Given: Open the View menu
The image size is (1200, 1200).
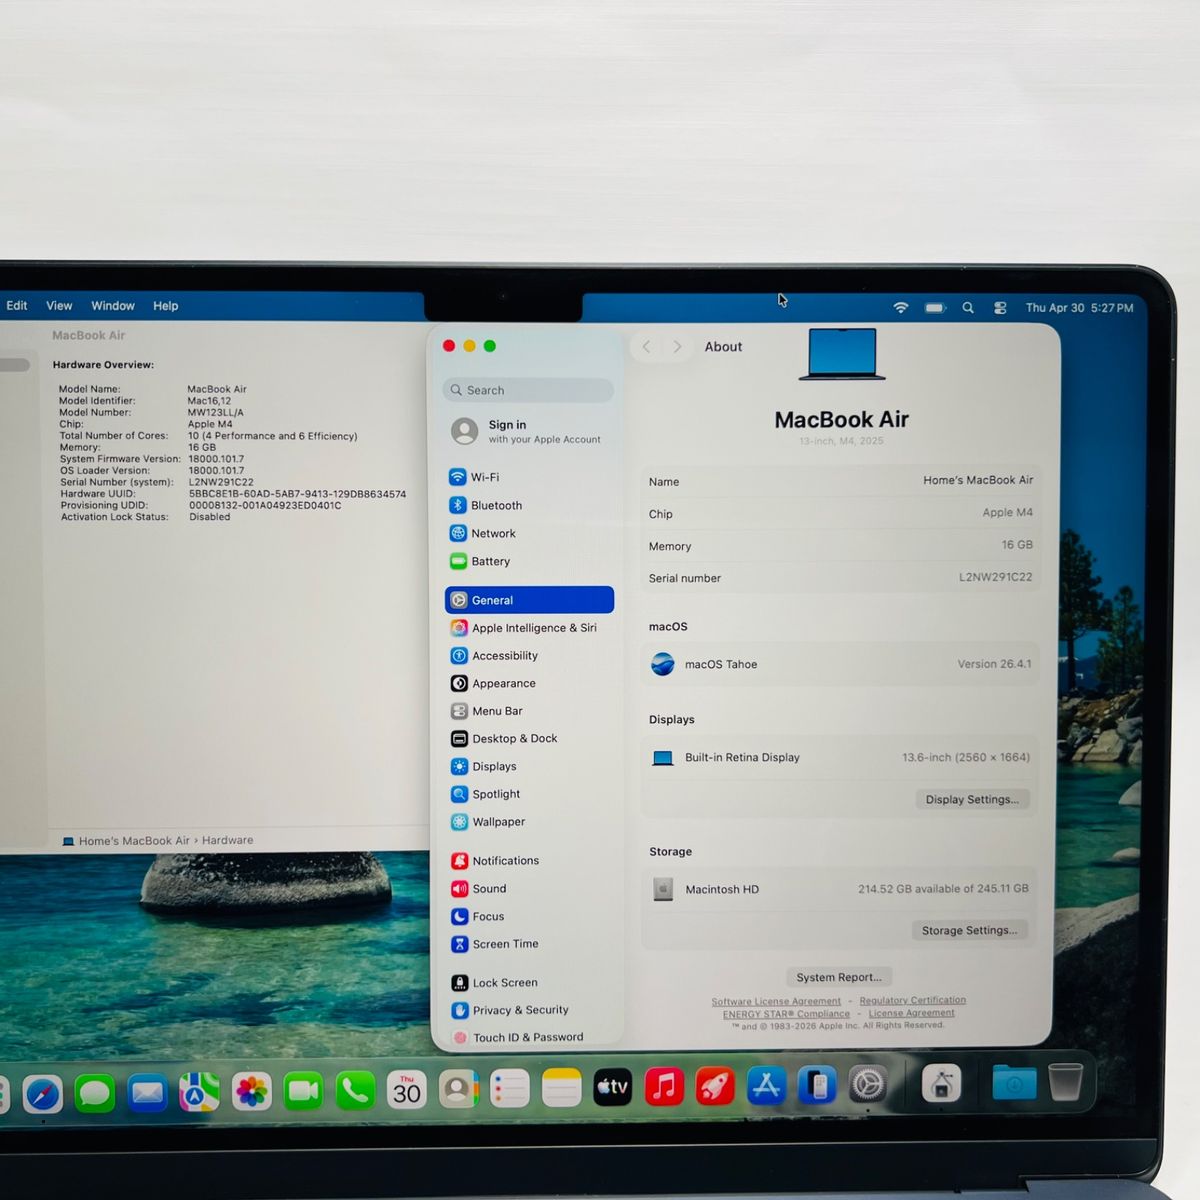Looking at the screenshot, I should [59, 306].
